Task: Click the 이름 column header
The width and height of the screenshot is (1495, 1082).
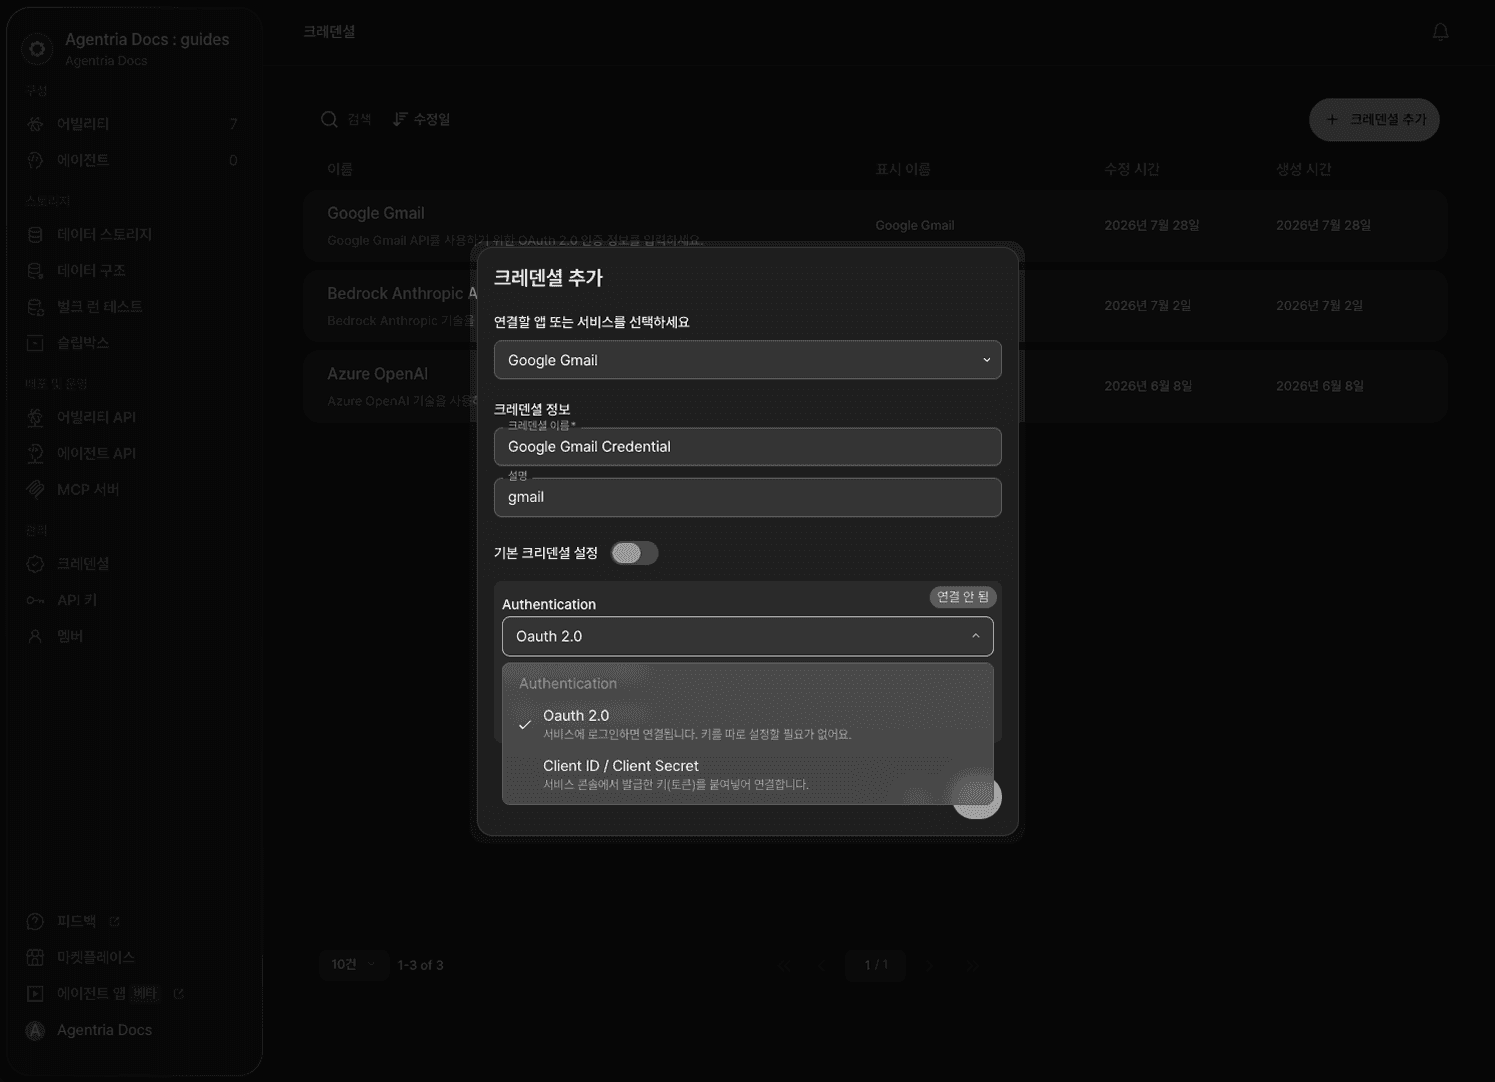Action: (340, 169)
